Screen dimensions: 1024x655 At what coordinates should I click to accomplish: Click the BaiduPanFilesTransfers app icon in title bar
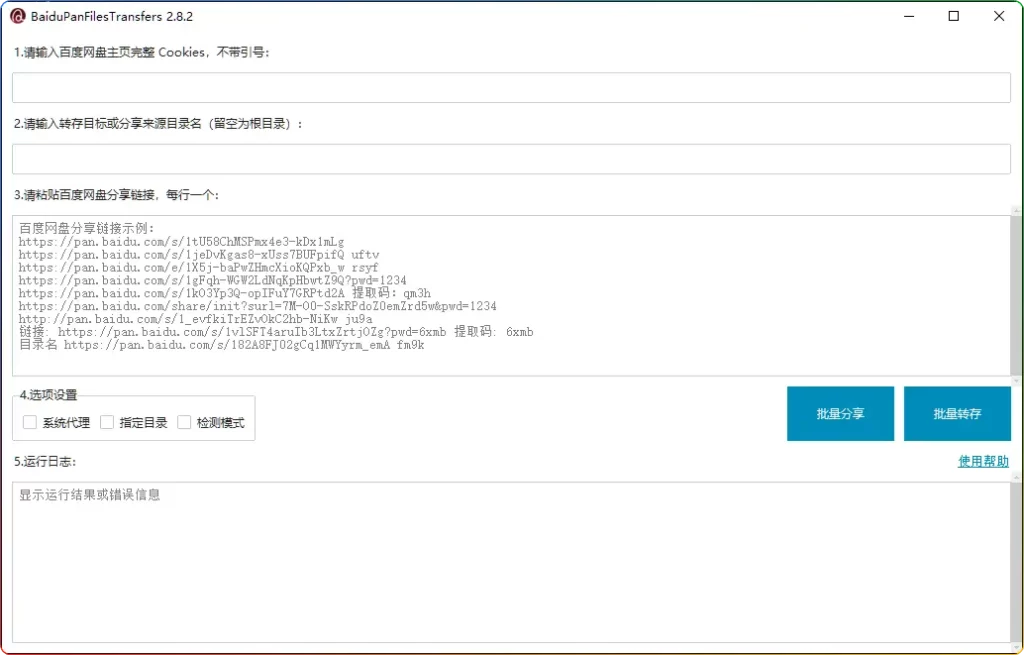(x=18, y=16)
